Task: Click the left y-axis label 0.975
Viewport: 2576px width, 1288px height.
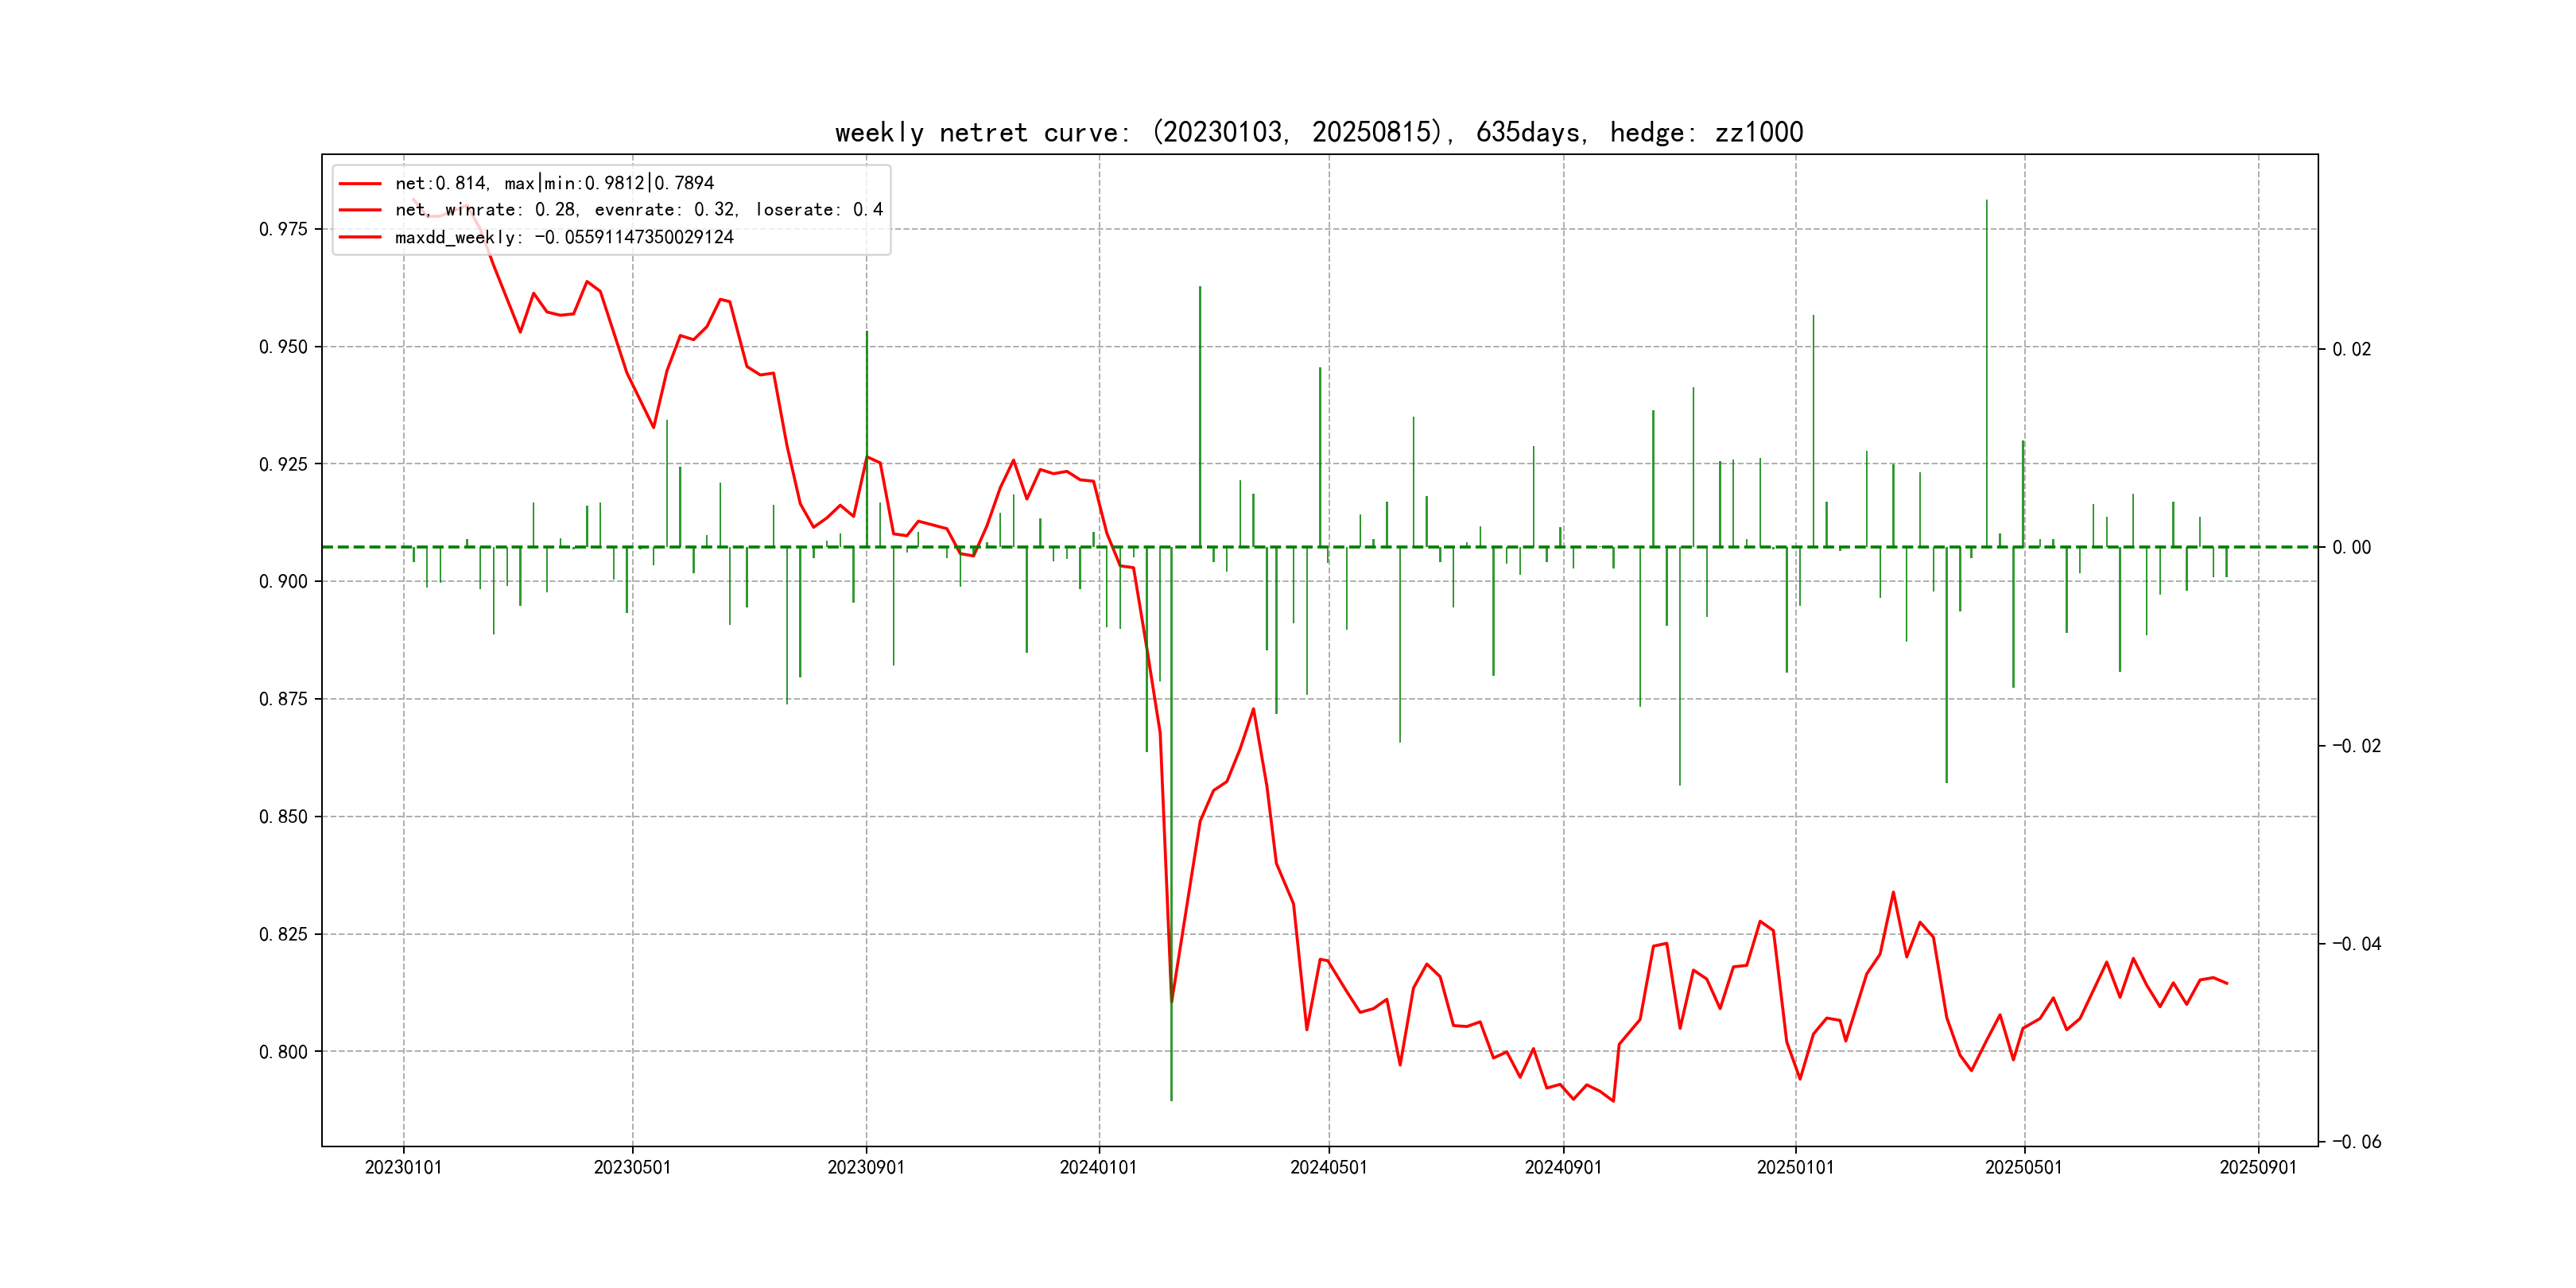Action: (x=283, y=229)
